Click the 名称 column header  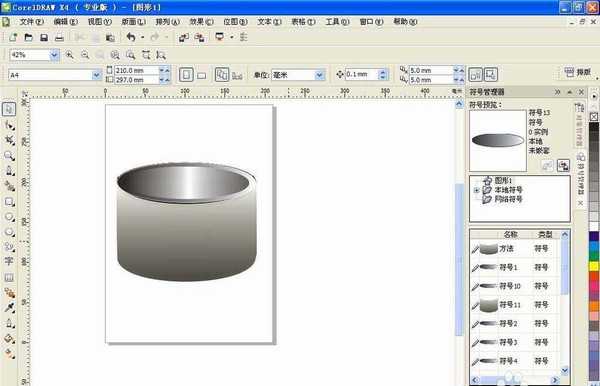pyautogui.click(x=510, y=234)
